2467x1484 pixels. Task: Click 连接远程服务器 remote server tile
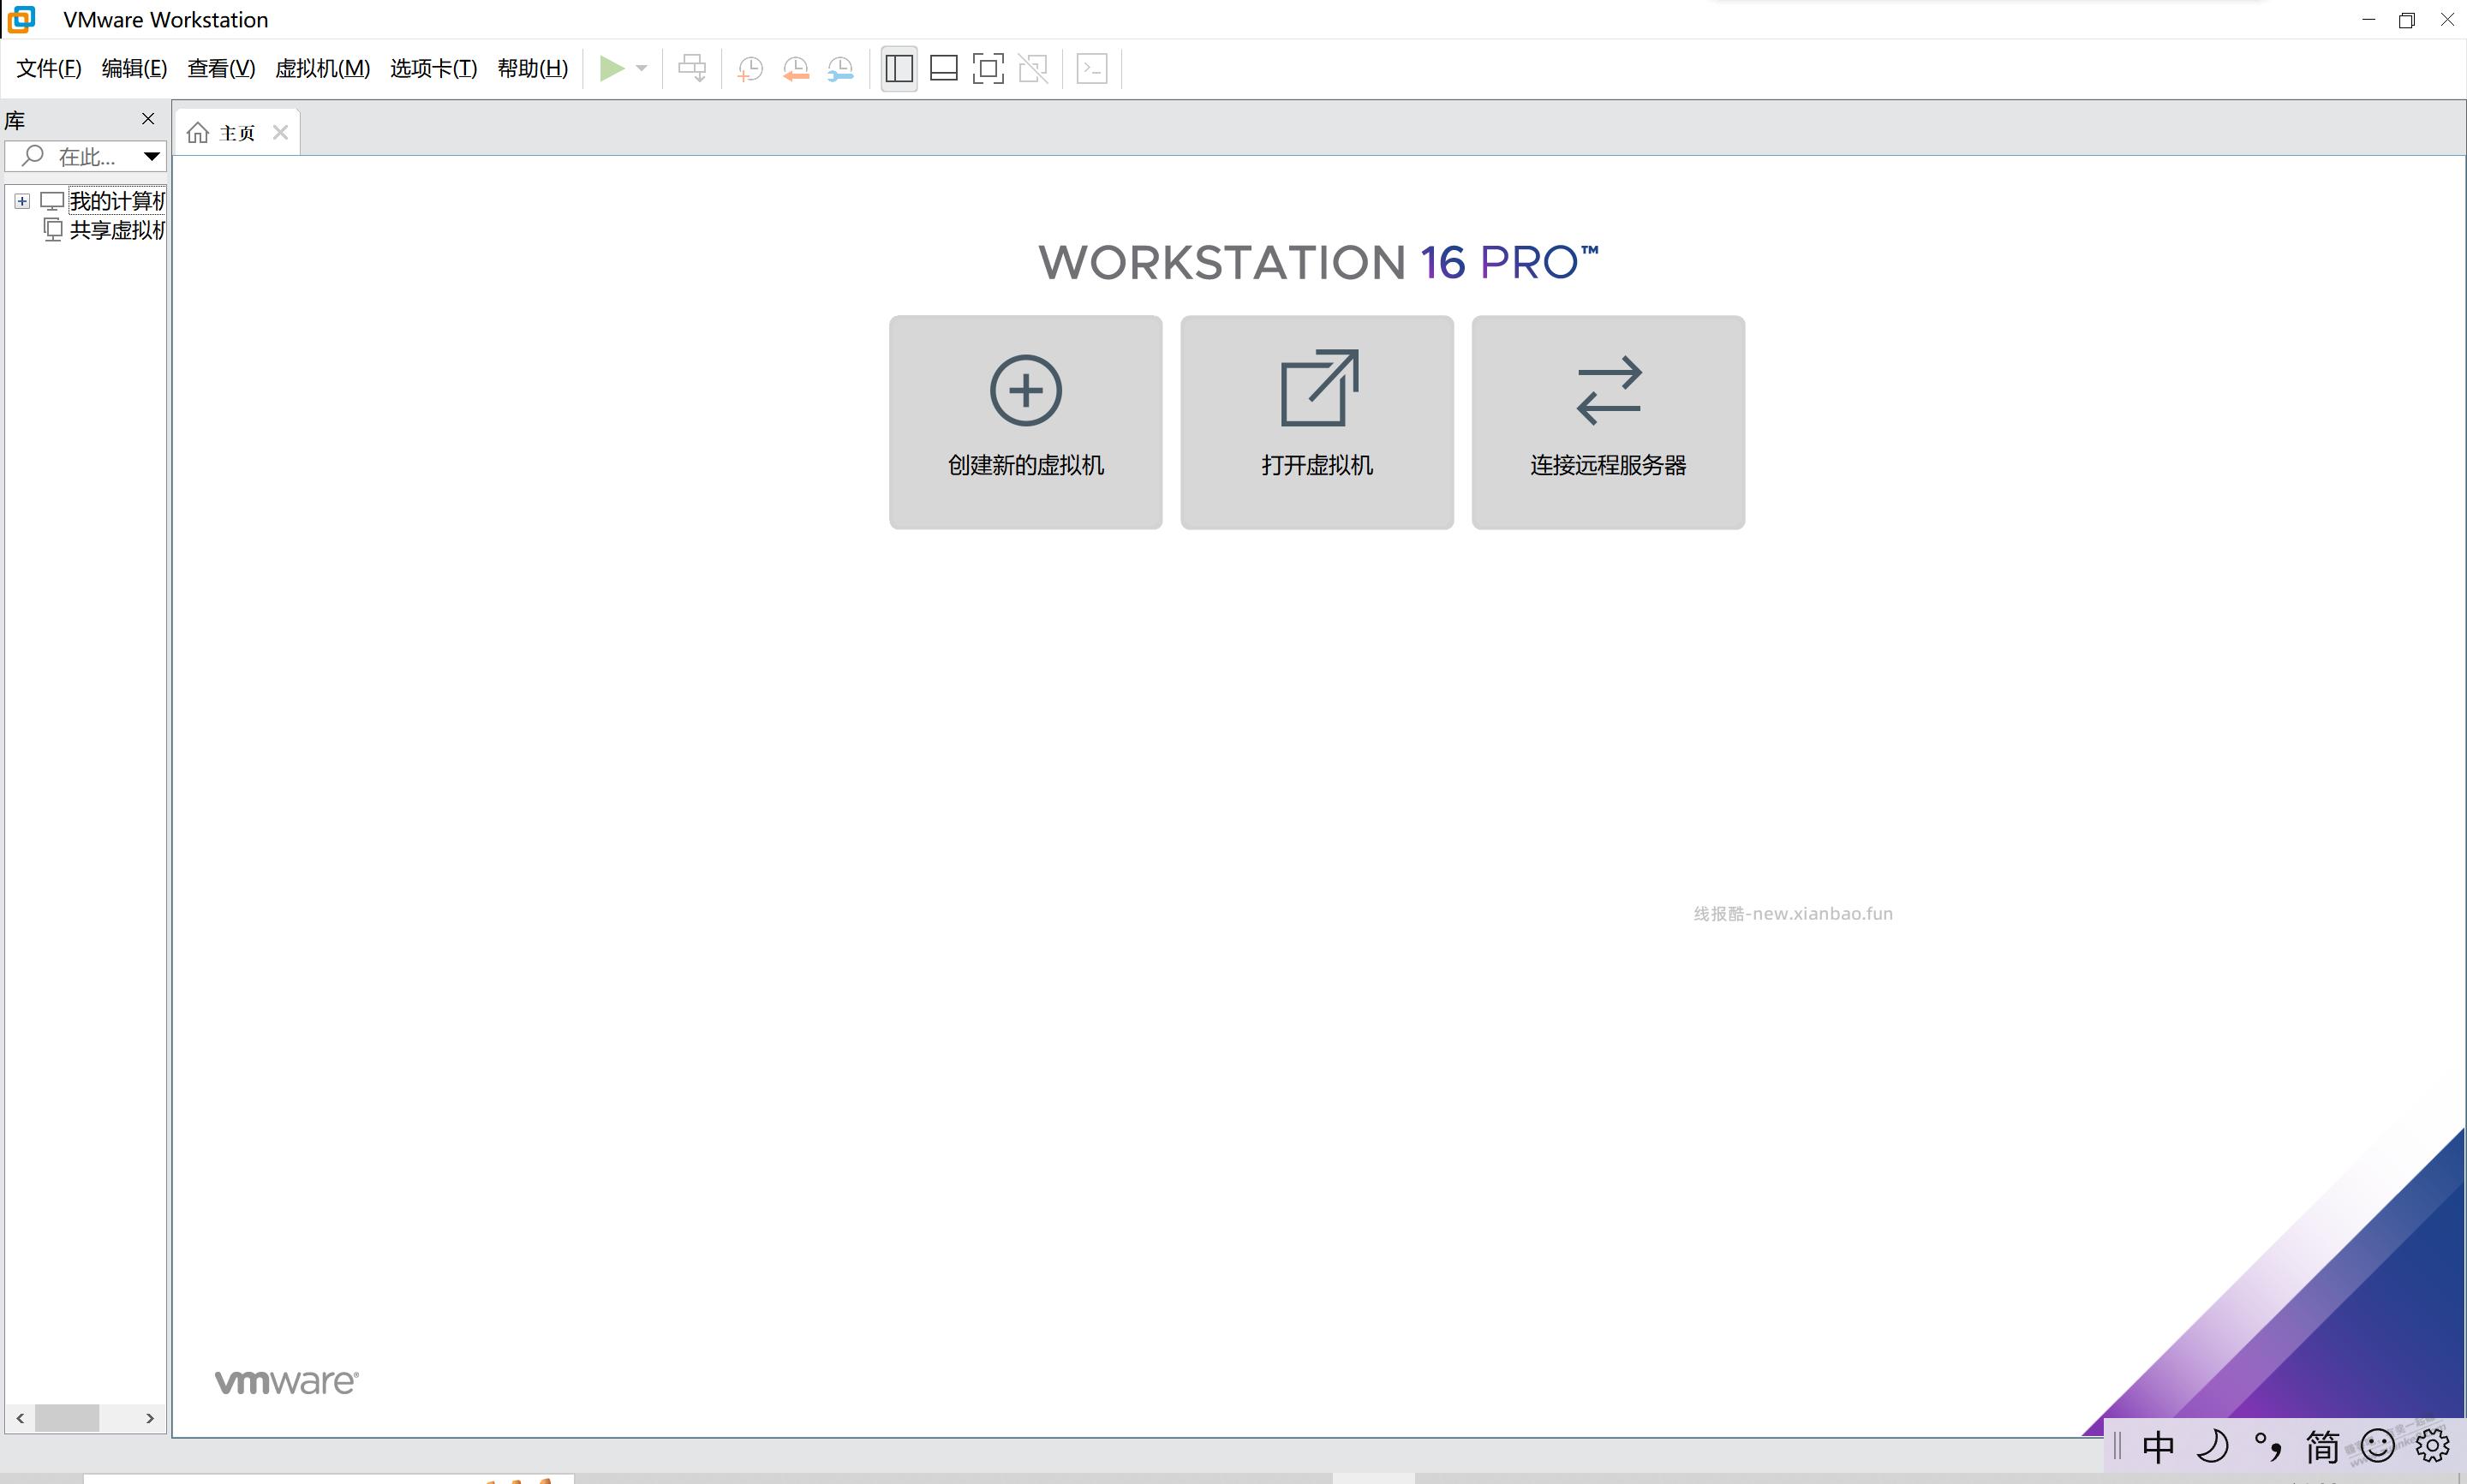[1606, 422]
